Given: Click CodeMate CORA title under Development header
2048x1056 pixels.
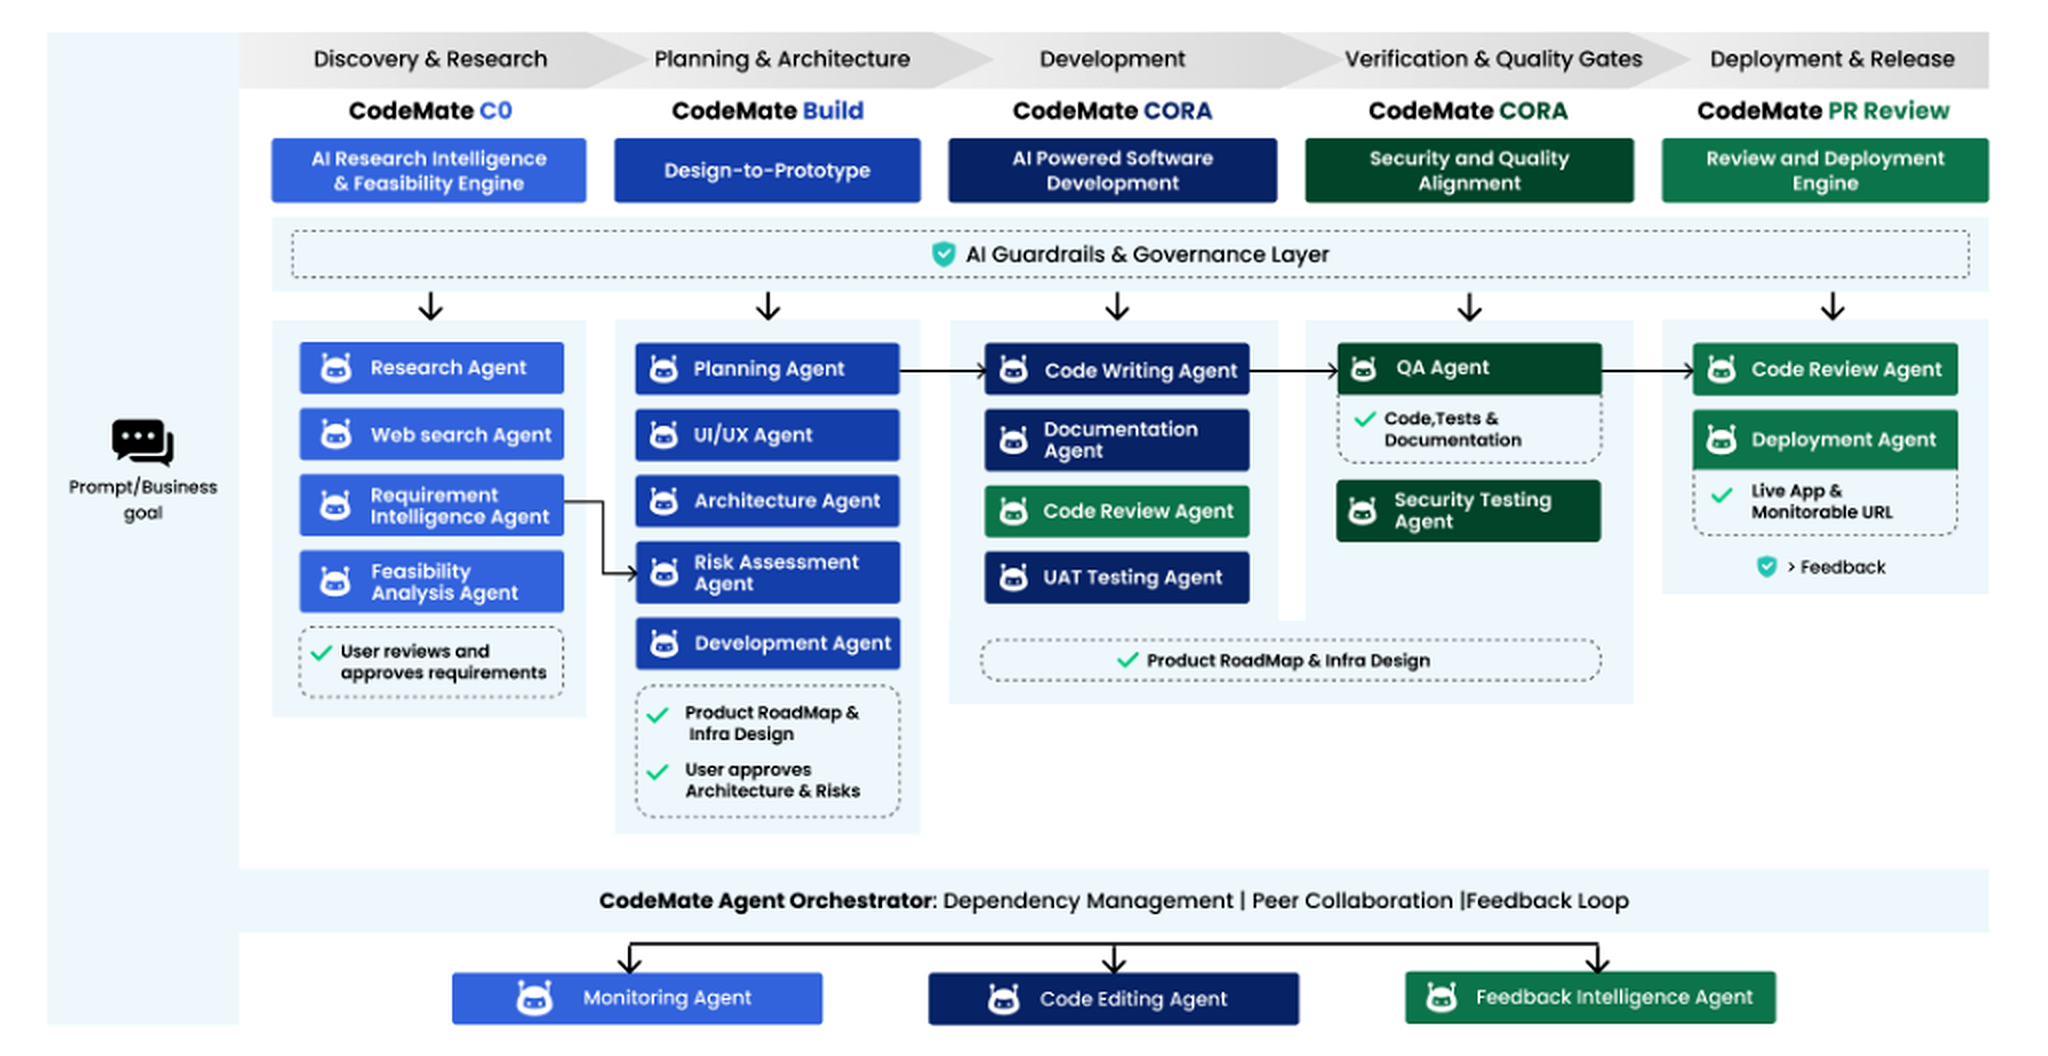Looking at the screenshot, I should point(1112,111).
